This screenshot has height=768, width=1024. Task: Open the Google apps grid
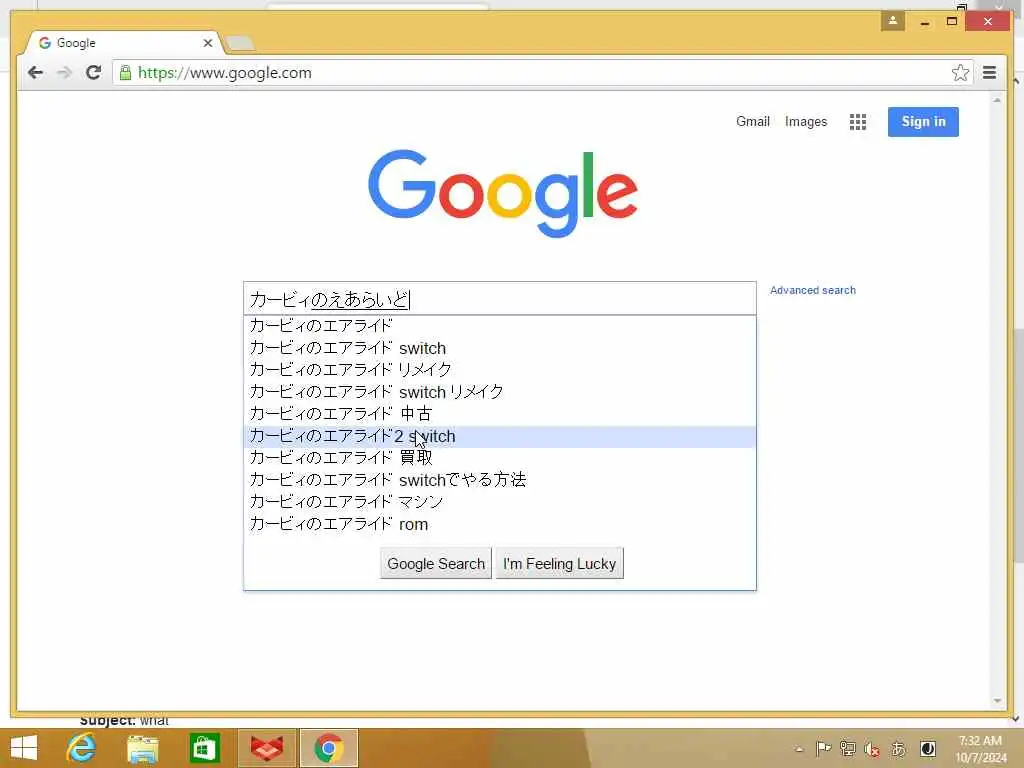point(857,121)
